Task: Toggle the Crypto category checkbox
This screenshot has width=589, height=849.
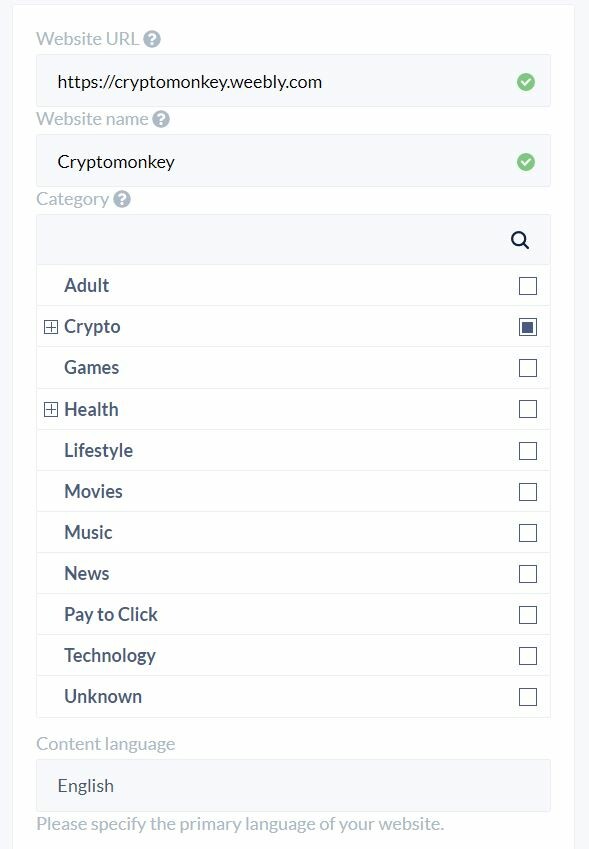Action: (528, 327)
